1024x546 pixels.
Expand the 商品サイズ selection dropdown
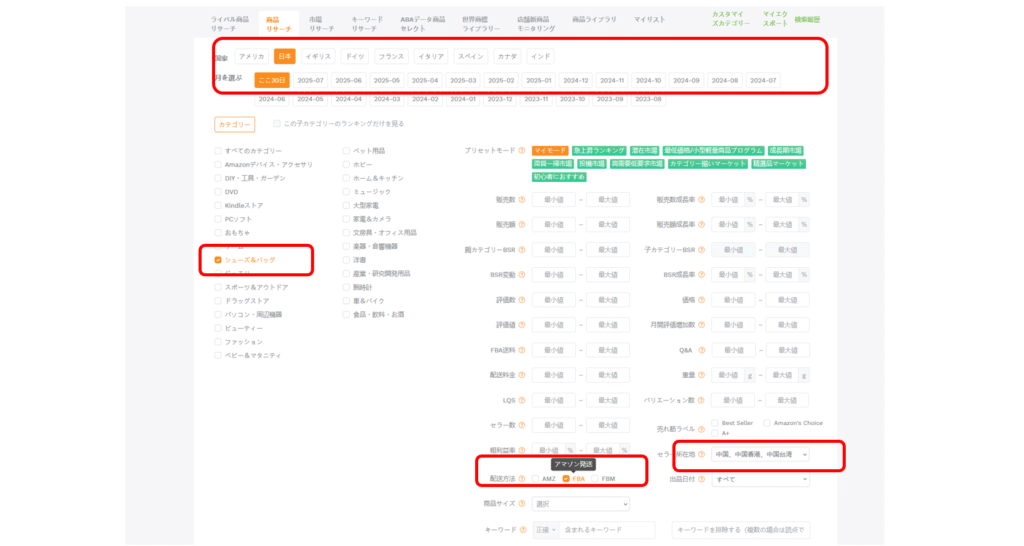[x=580, y=504]
